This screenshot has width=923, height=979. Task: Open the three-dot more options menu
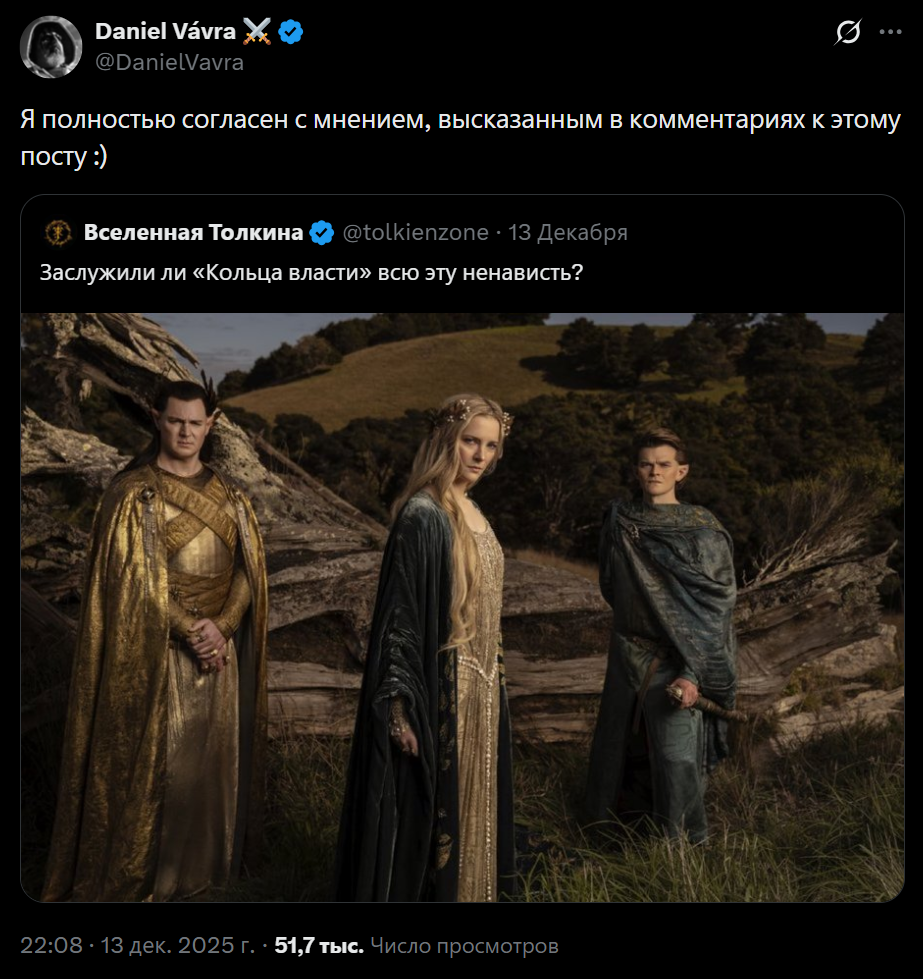(x=890, y=33)
